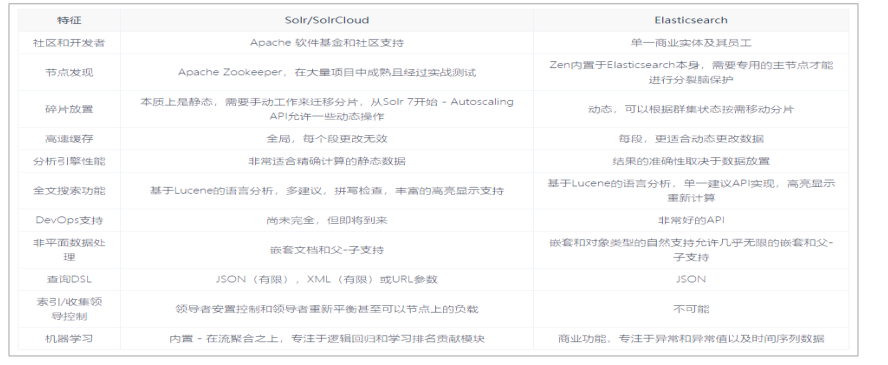Select the 'Apache 软件基金和社区支持' cell
Image resolution: width=888 pixels, height=365 pixels.
click(327, 43)
